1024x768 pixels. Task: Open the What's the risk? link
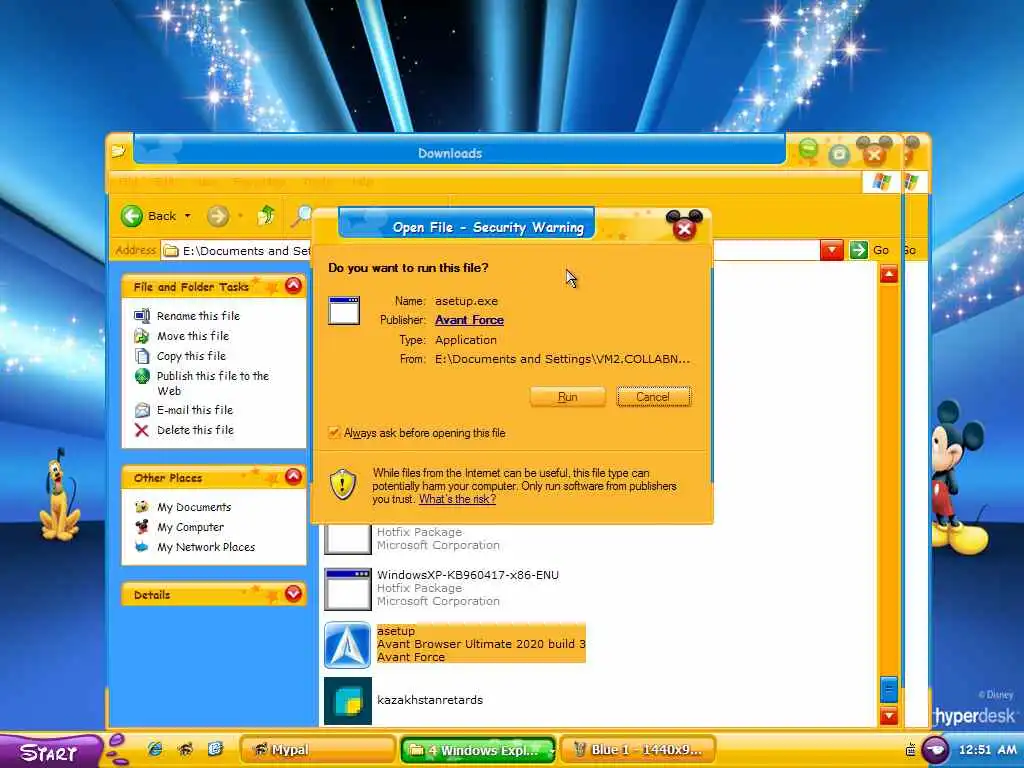coord(457,499)
